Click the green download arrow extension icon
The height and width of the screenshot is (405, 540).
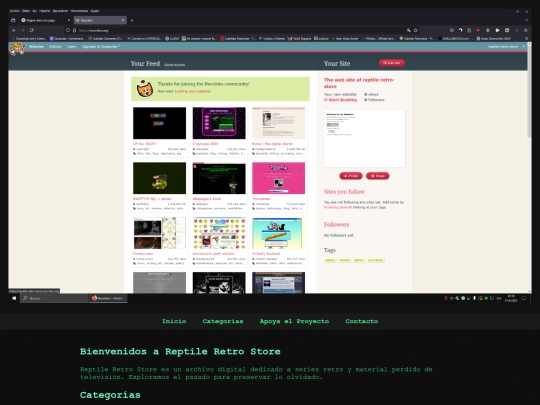click(x=488, y=30)
